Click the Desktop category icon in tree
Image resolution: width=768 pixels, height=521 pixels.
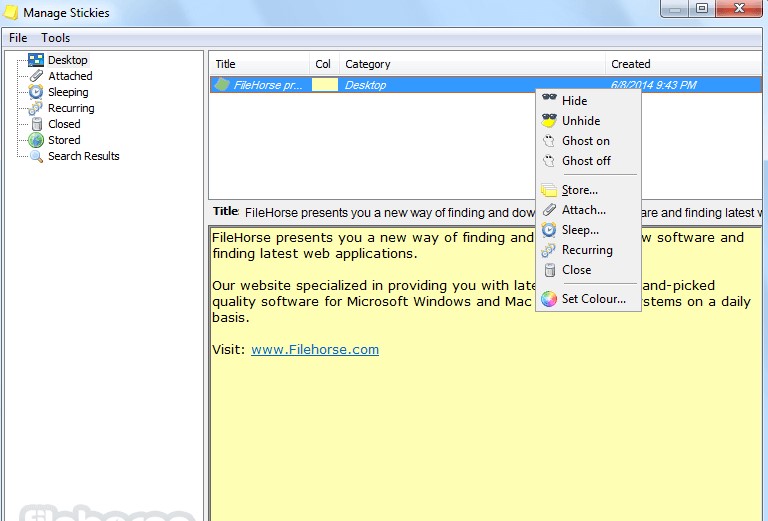point(36,60)
